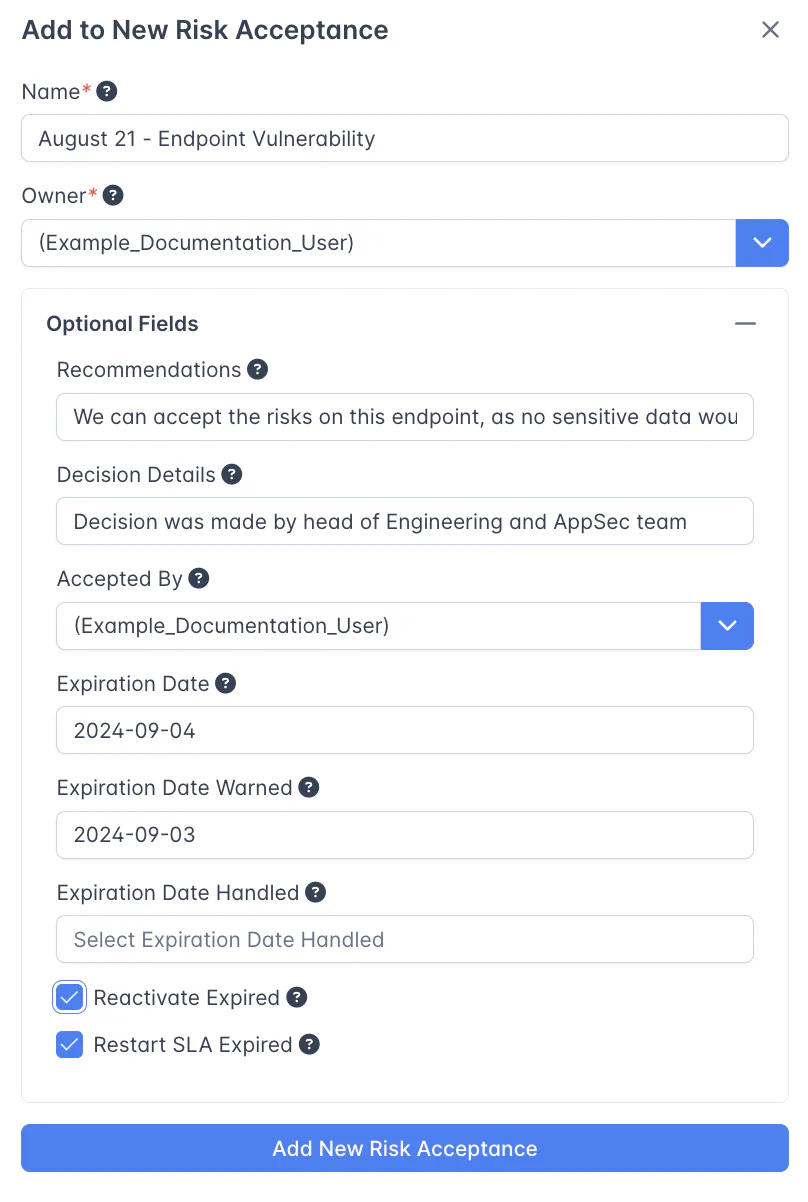
Task: Uncheck the Reactivate Expired checkbox
Action: pyautogui.click(x=70, y=997)
